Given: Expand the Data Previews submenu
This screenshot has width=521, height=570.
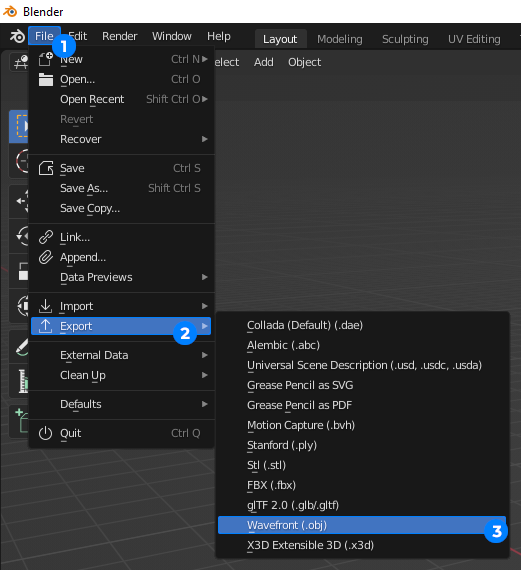Looking at the screenshot, I should coord(121,277).
